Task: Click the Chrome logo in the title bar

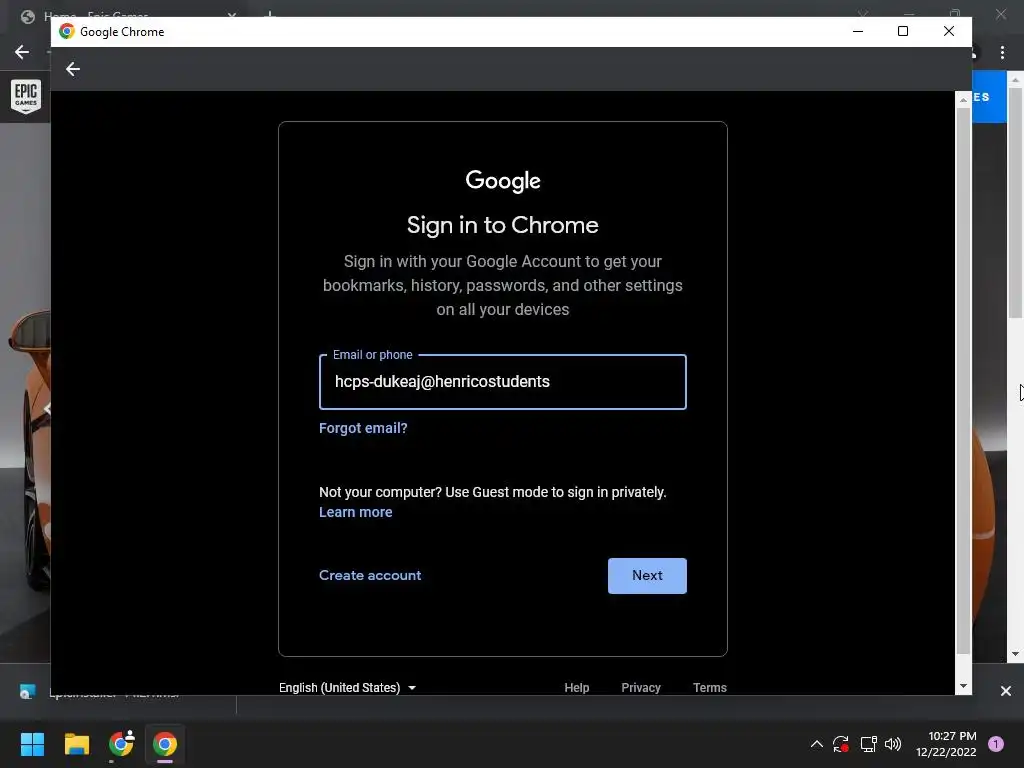Action: click(67, 31)
